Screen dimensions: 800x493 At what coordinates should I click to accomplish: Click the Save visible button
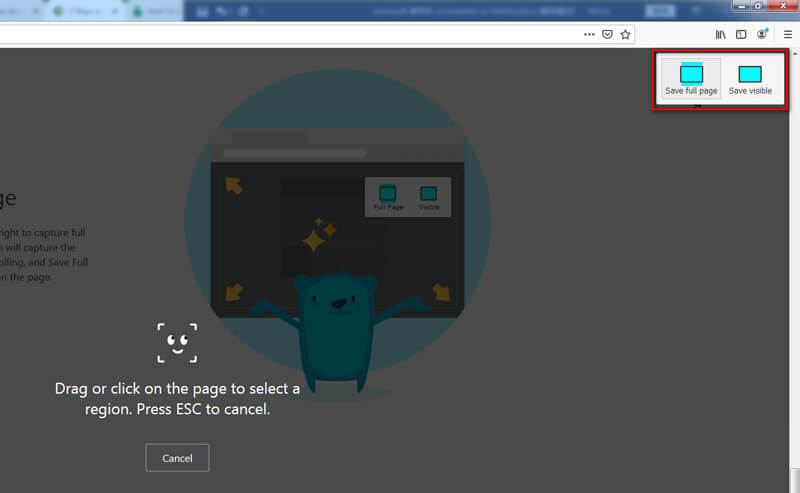tap(750, 78)
